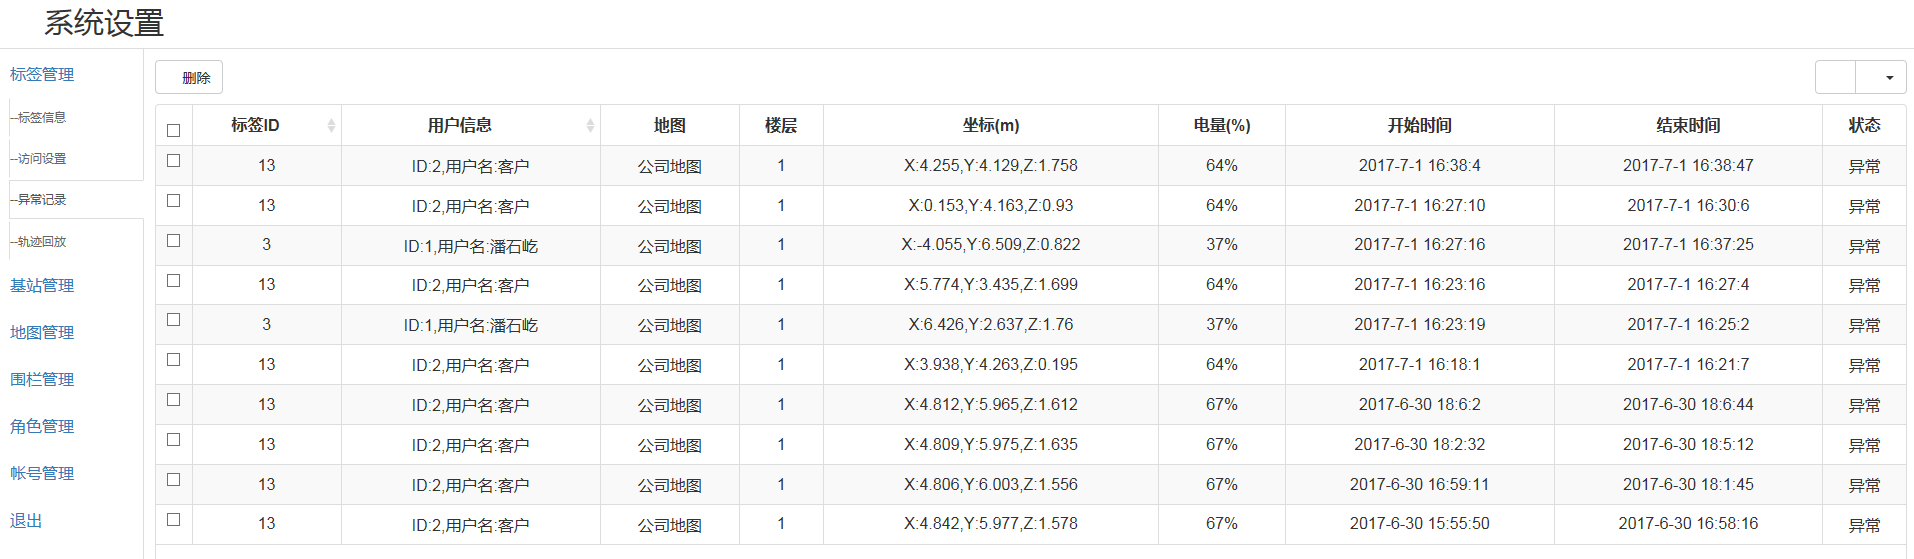Open 轨迹回放 from the sidebar
This screenshot has width=1914, height=559.
tap(42, 242)
